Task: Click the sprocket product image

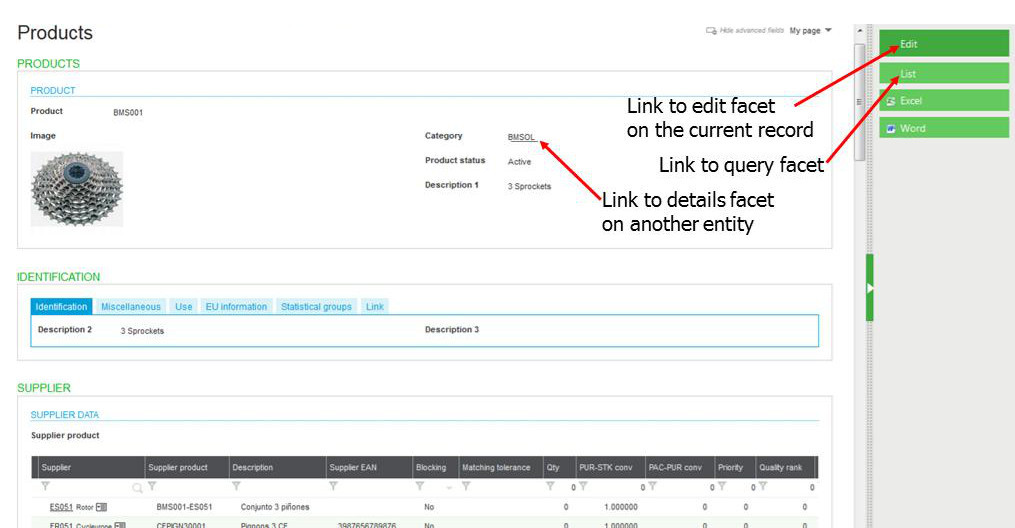Action: (x=77, y=189)
